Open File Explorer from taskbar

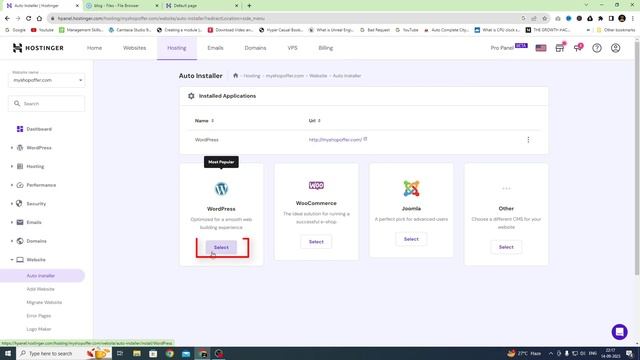137,353
